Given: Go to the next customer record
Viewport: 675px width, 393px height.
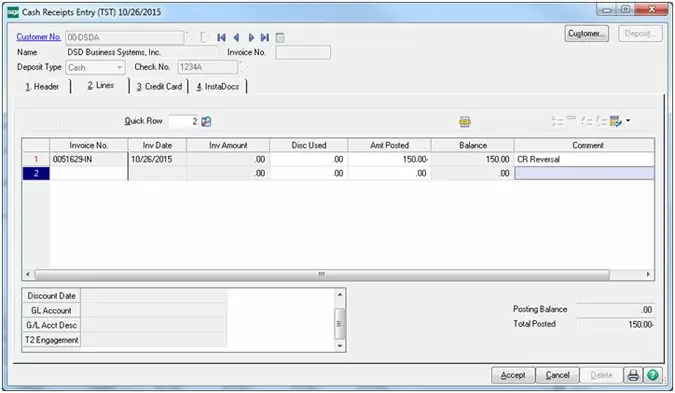Looking at the screenshot, I should click(251, 37).
